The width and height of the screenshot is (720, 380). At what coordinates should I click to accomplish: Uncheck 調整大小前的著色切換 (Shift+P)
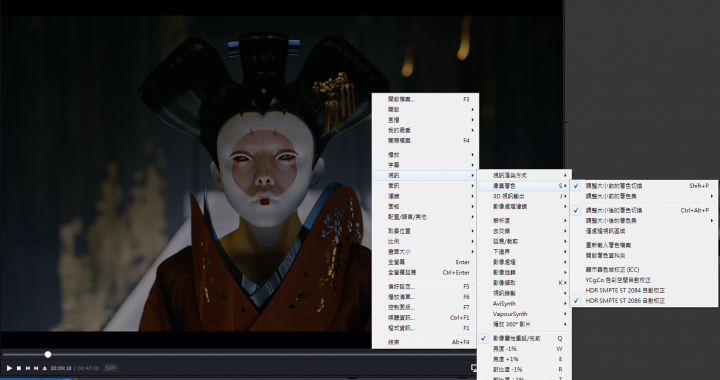[x=644, y=186]
